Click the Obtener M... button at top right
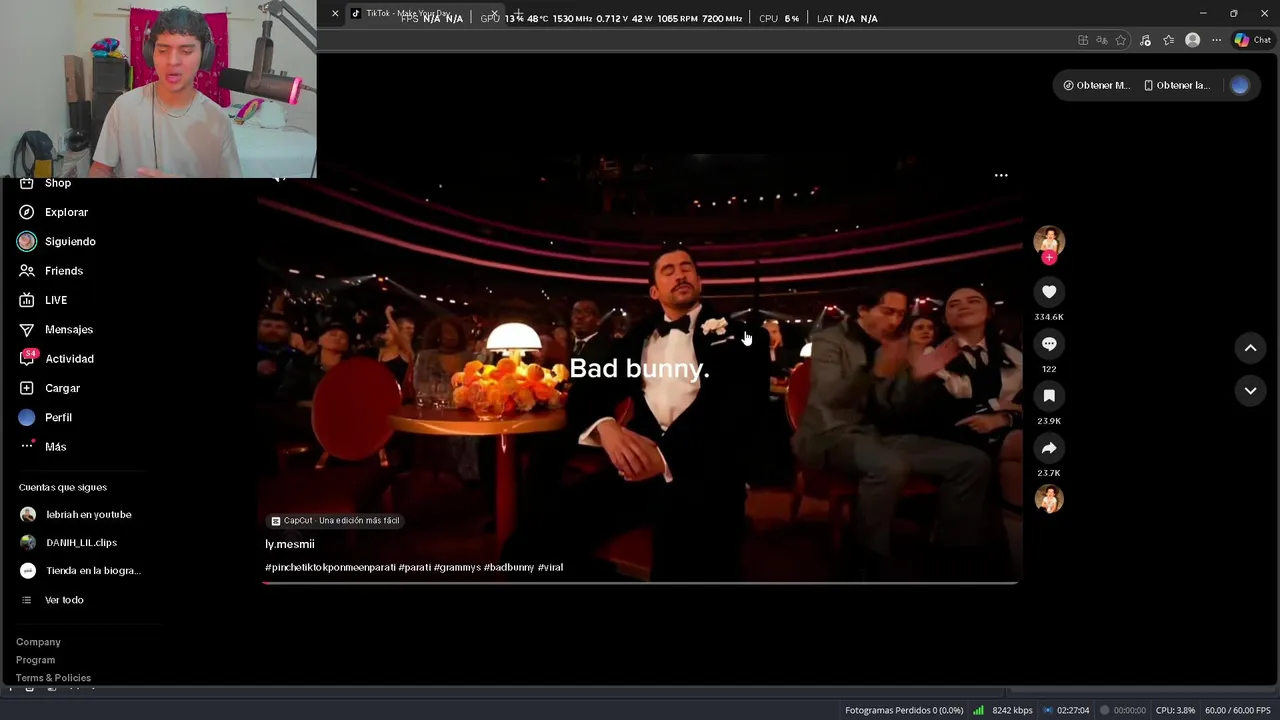 point(1096,85)
